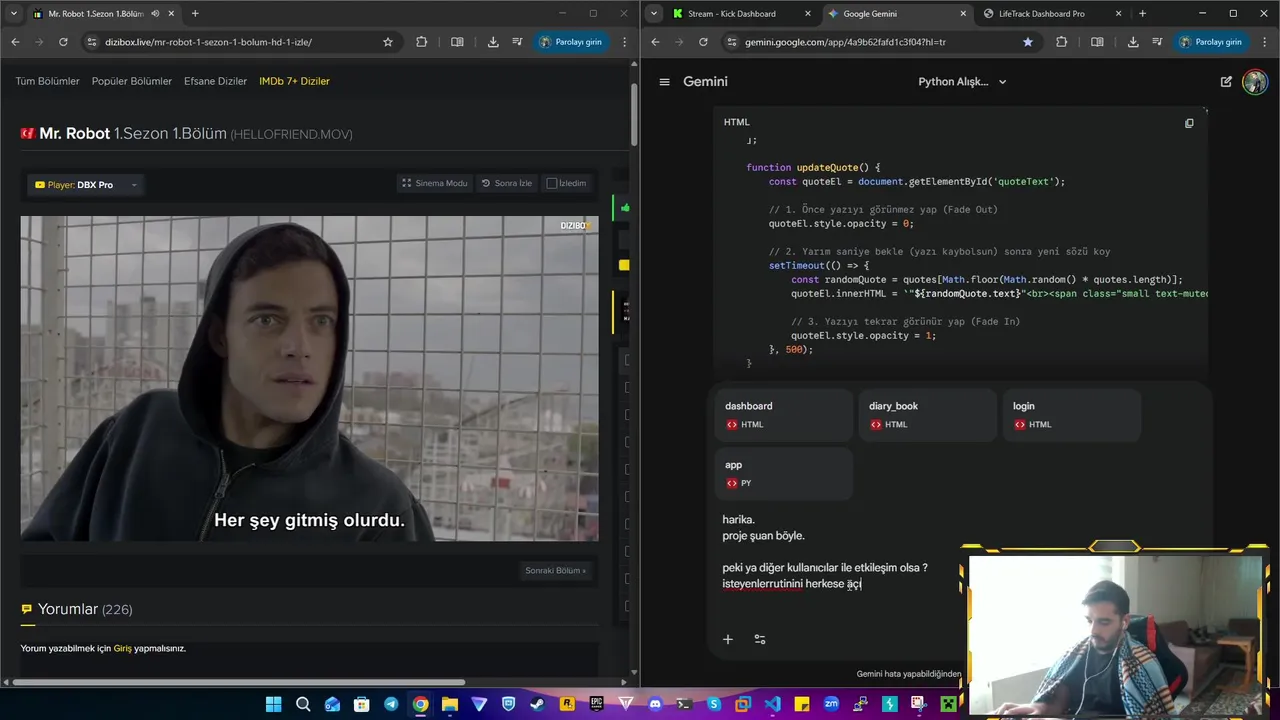Open Gemini main menu hamburger icon
This screenshot has height=720, width=1280.
(664, 82)
